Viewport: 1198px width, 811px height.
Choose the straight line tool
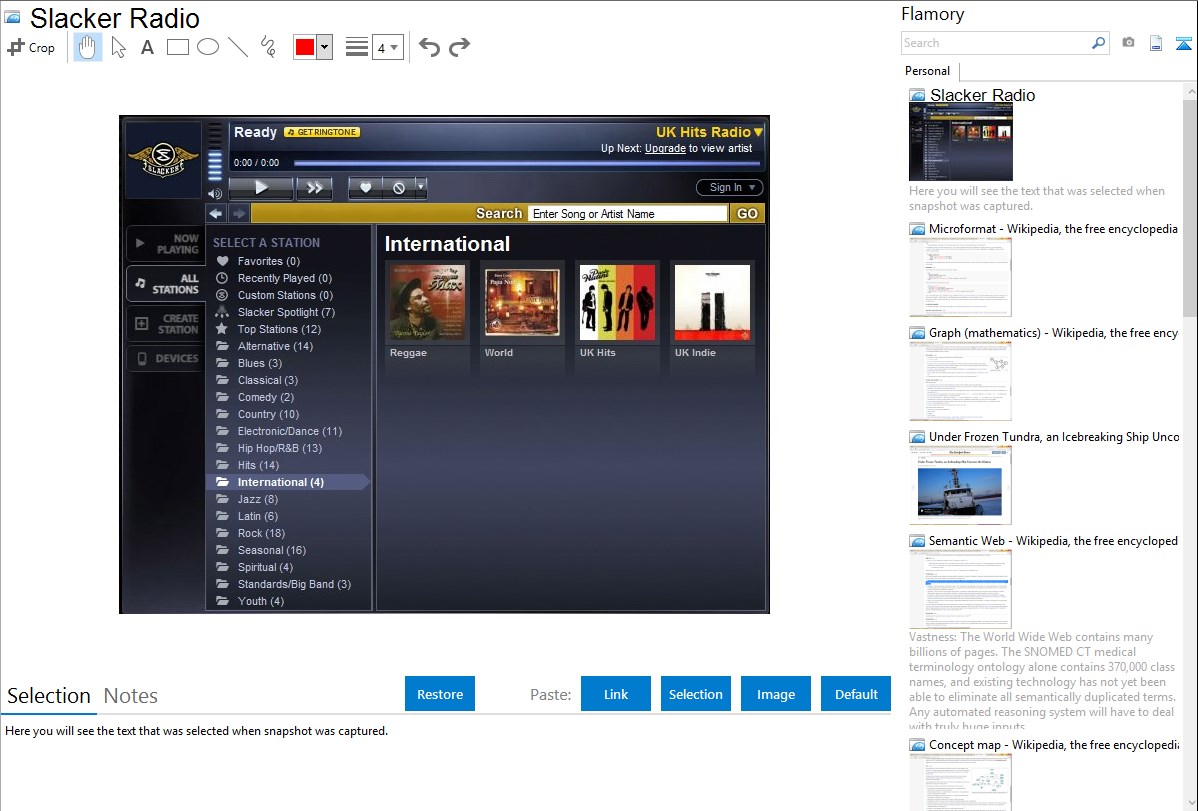coord(238,47)
